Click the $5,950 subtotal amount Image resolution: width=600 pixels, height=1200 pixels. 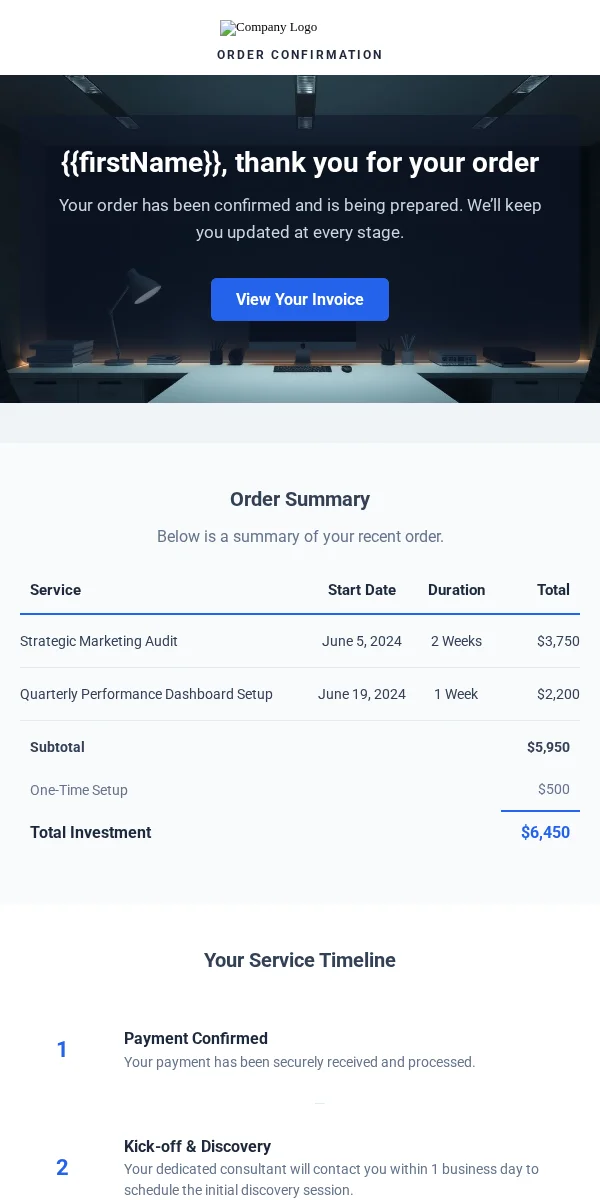[548, 747]
